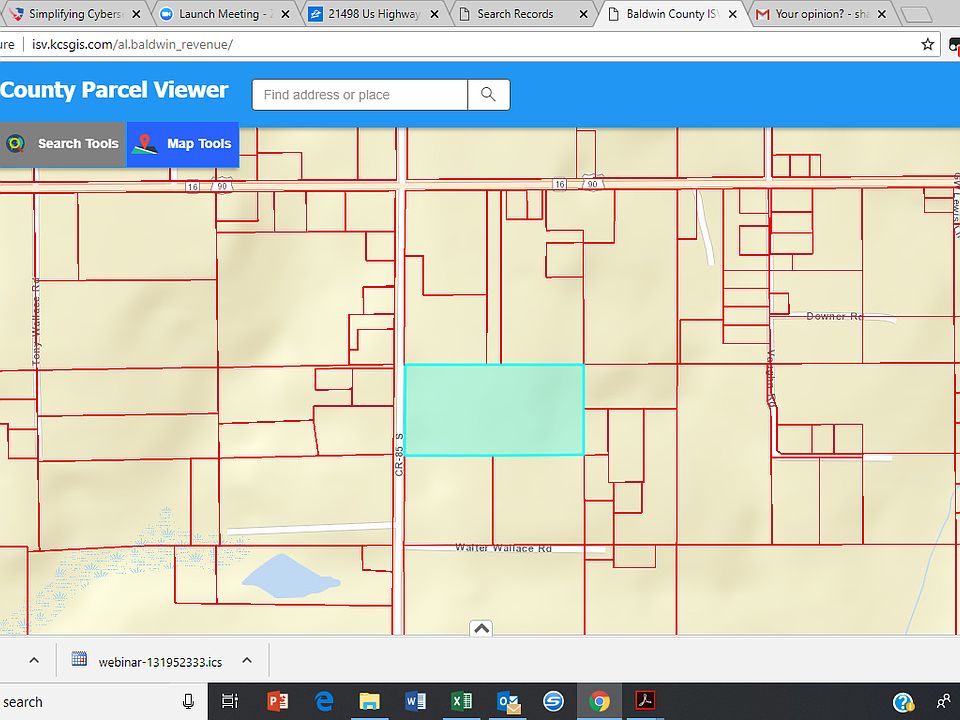Click the blue pond on the map

pyautogui.click(x=290, y=577)
